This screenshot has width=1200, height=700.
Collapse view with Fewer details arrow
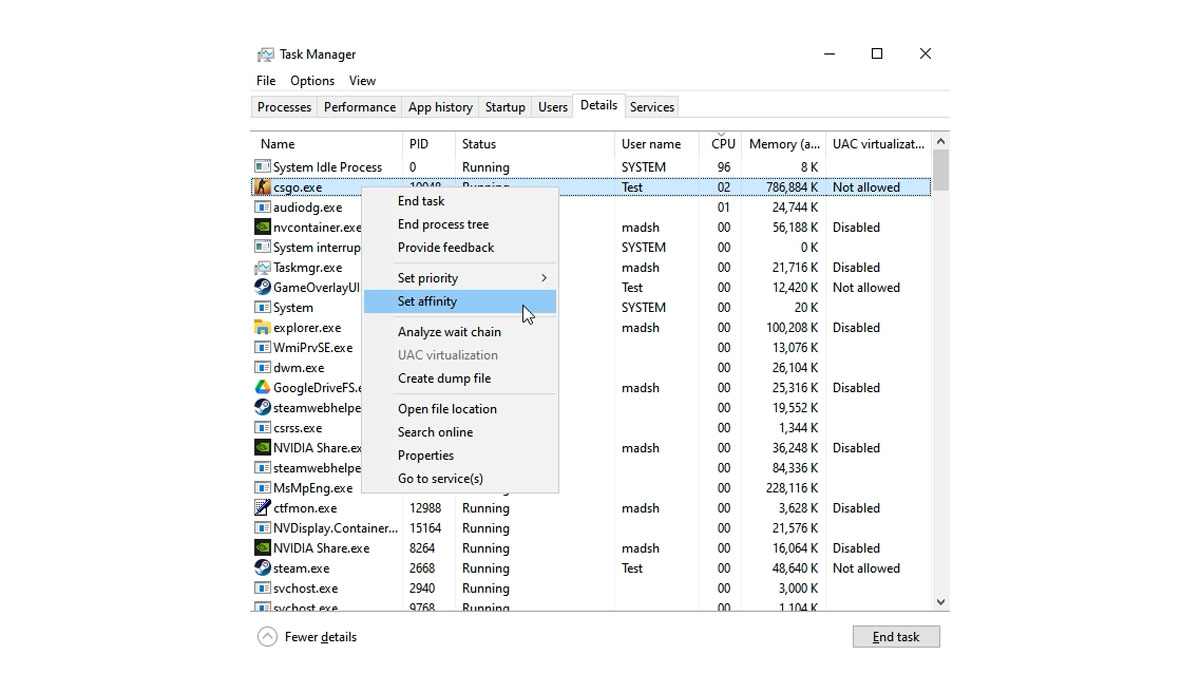click(x=267, y=637)
